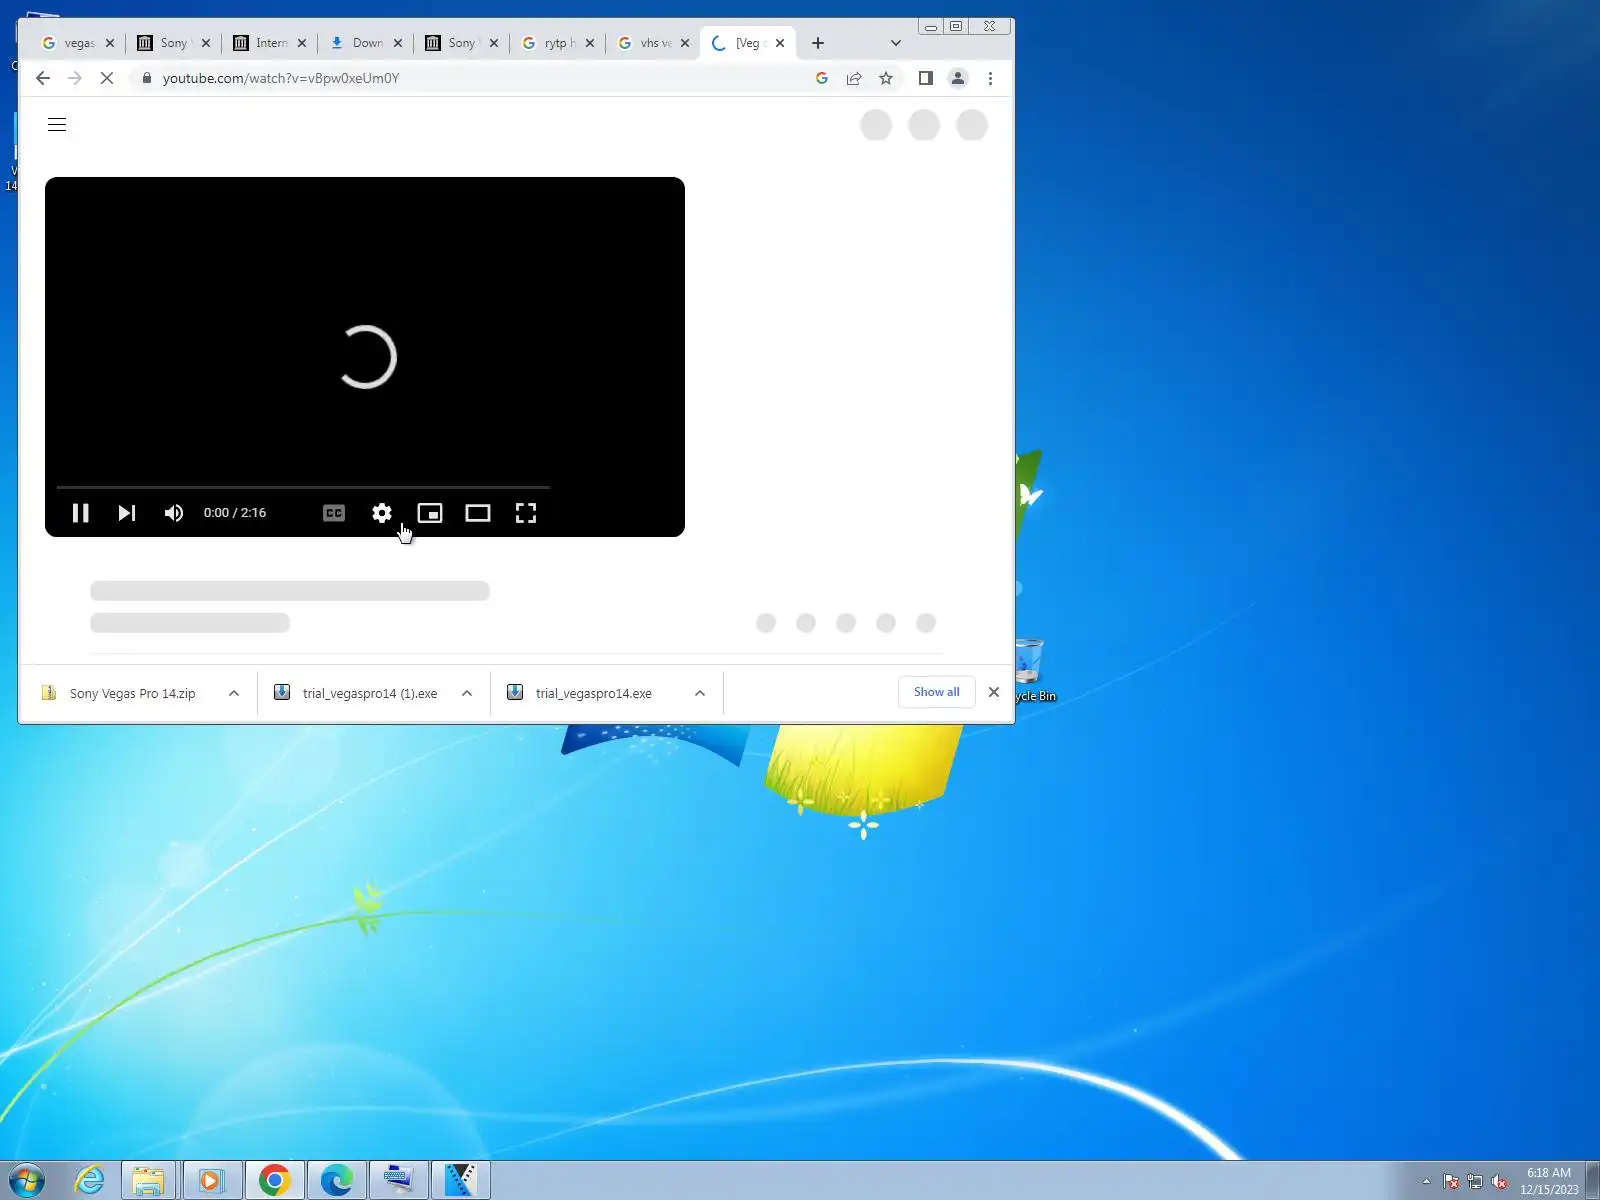Open Windows Media Player from the taskbar
1600x1200 pixels.
click(211, 1181)
